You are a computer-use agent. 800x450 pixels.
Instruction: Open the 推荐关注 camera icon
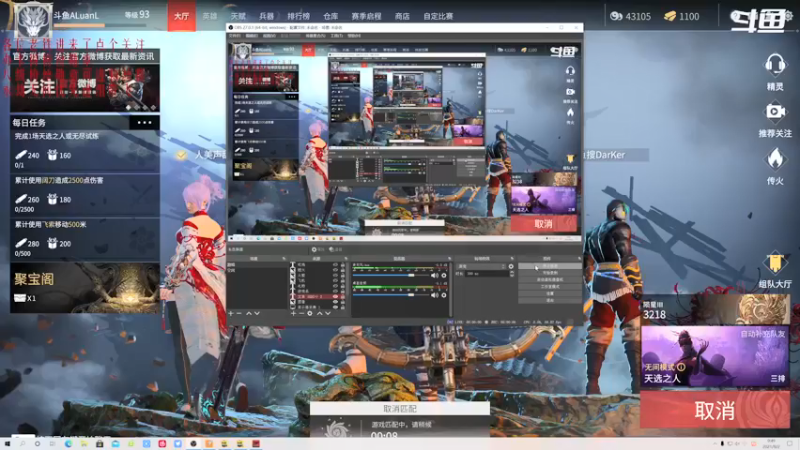click(775, 111)
